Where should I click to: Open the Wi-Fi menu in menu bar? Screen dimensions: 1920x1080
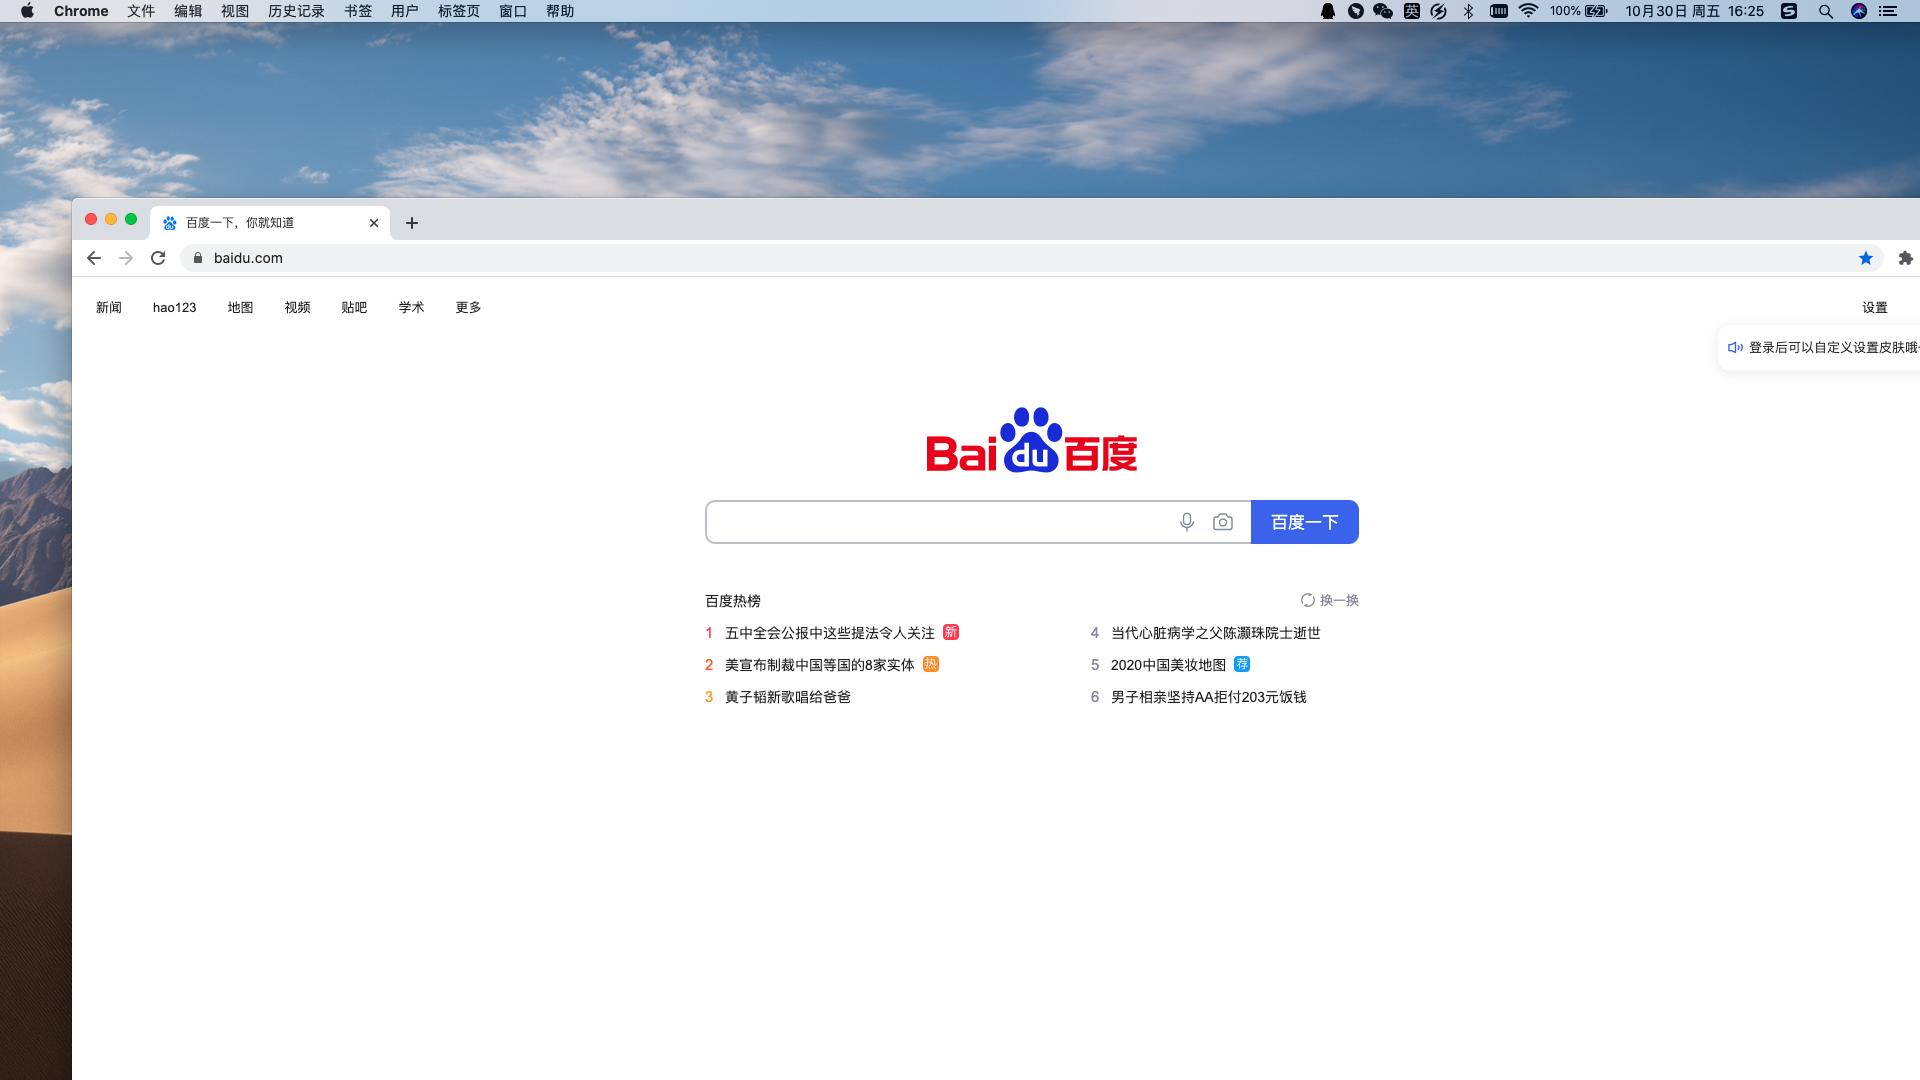tap(1528, 11)
